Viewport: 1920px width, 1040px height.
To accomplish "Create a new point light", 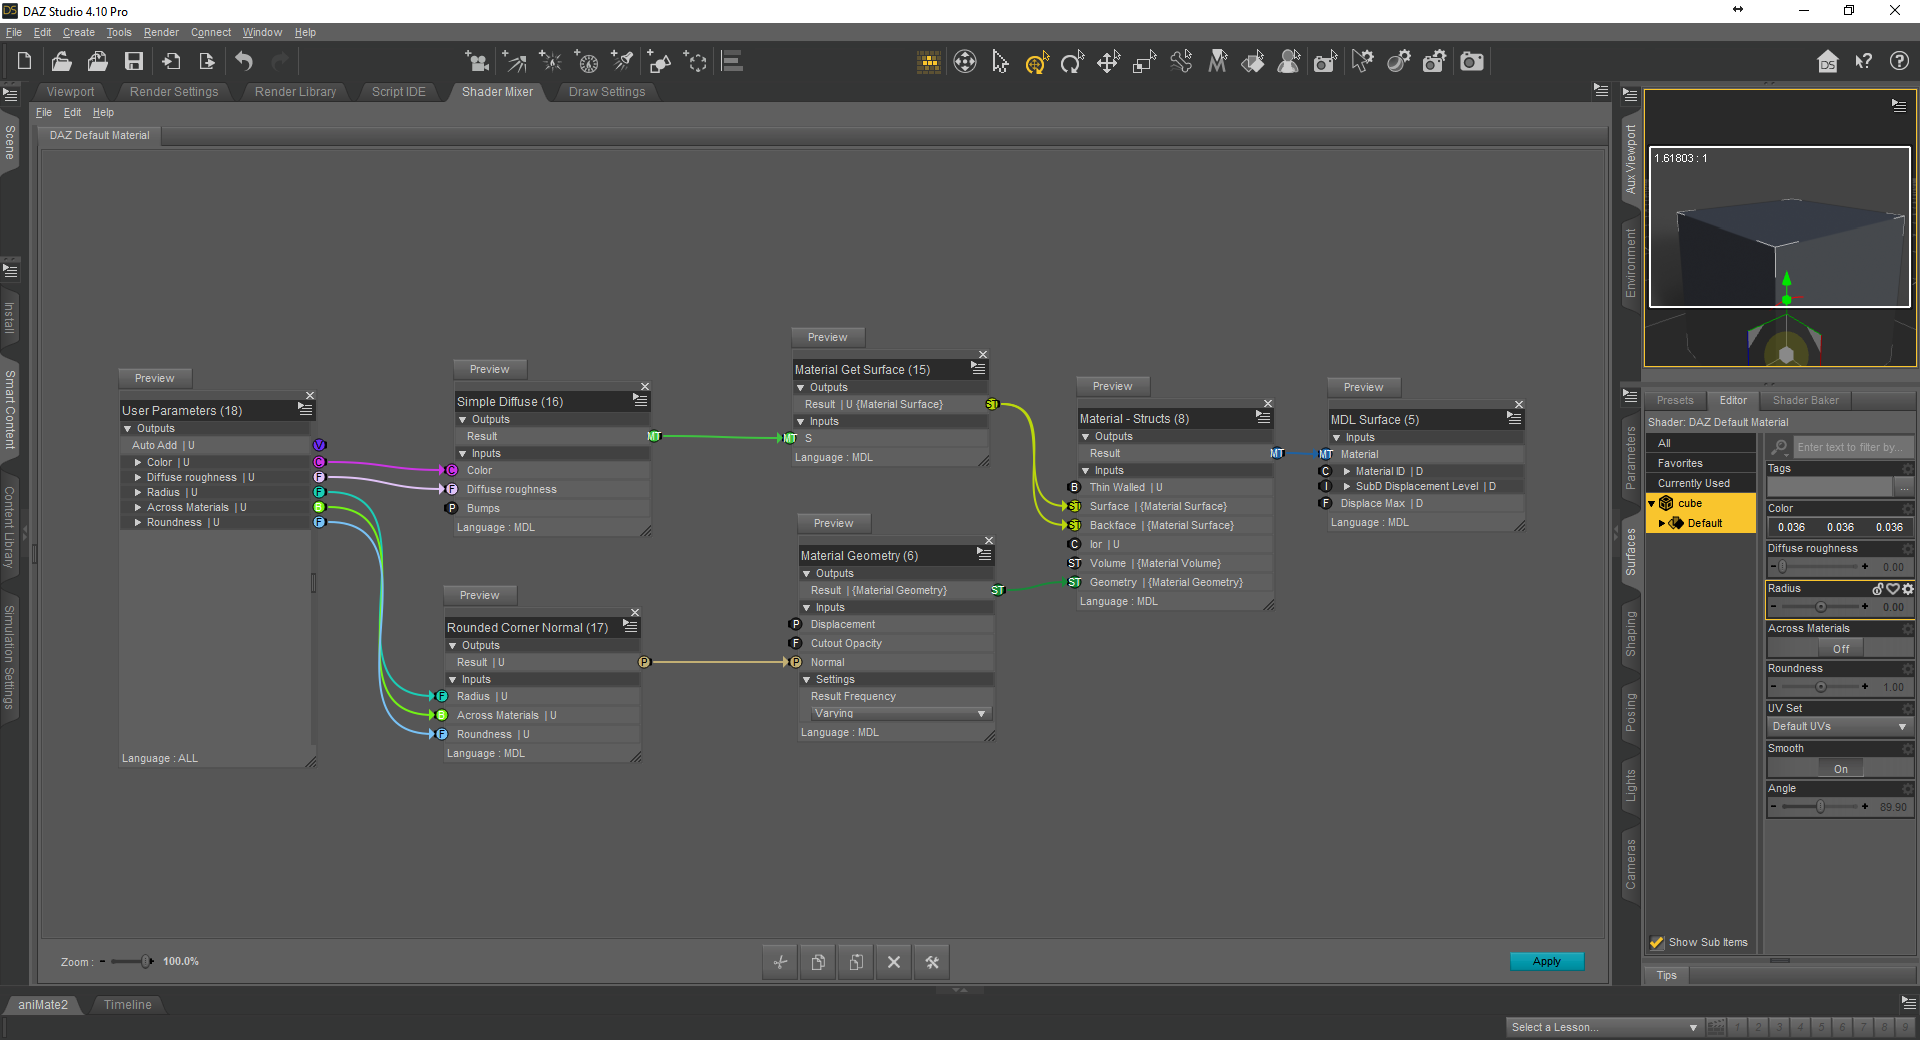I will 550,62.
